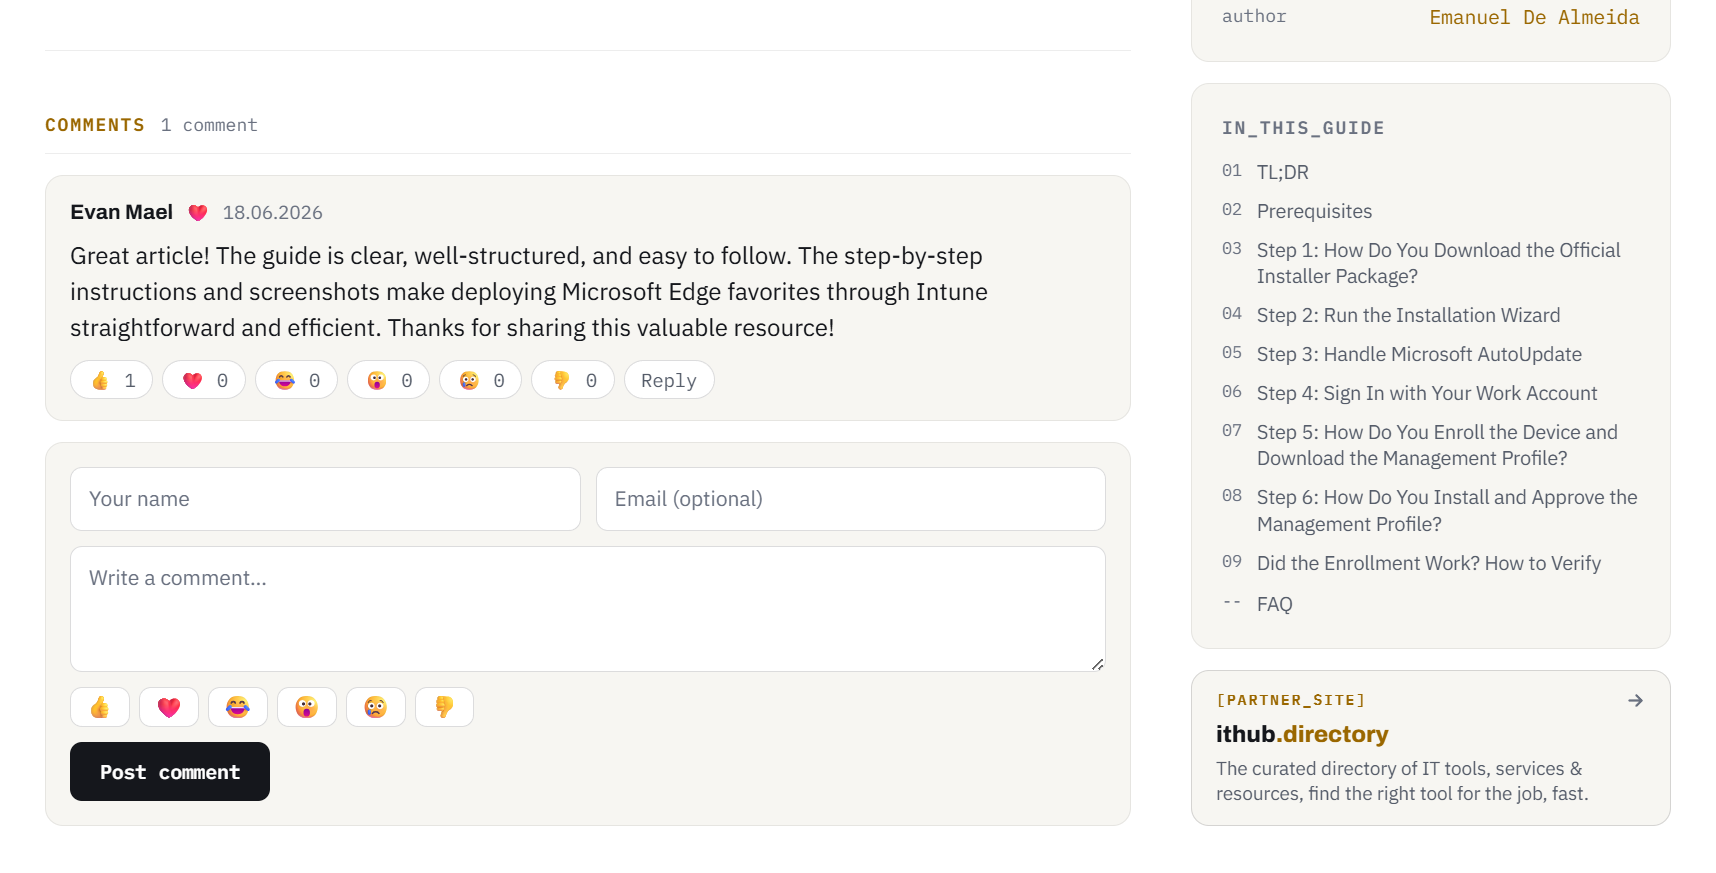Go to Step 4 Sign In with Work Account
Screen dimensions: 1716x873
[x=1427, y=393]
